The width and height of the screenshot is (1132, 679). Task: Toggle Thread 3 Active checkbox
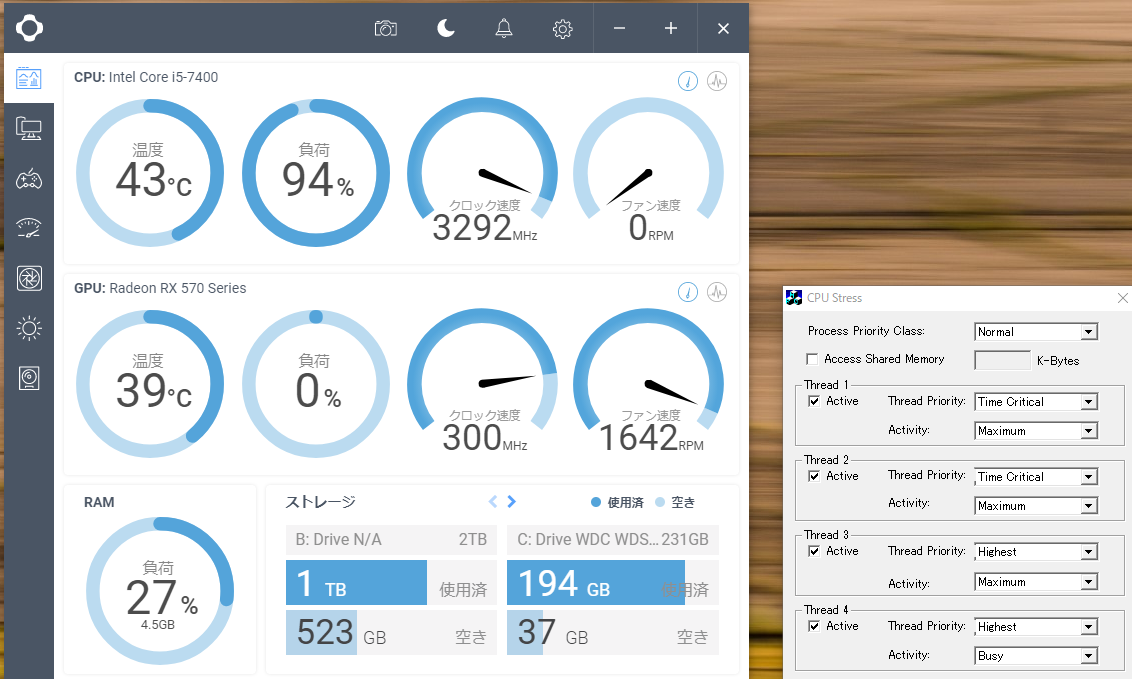pyautogui.click(x=814, y=551)
